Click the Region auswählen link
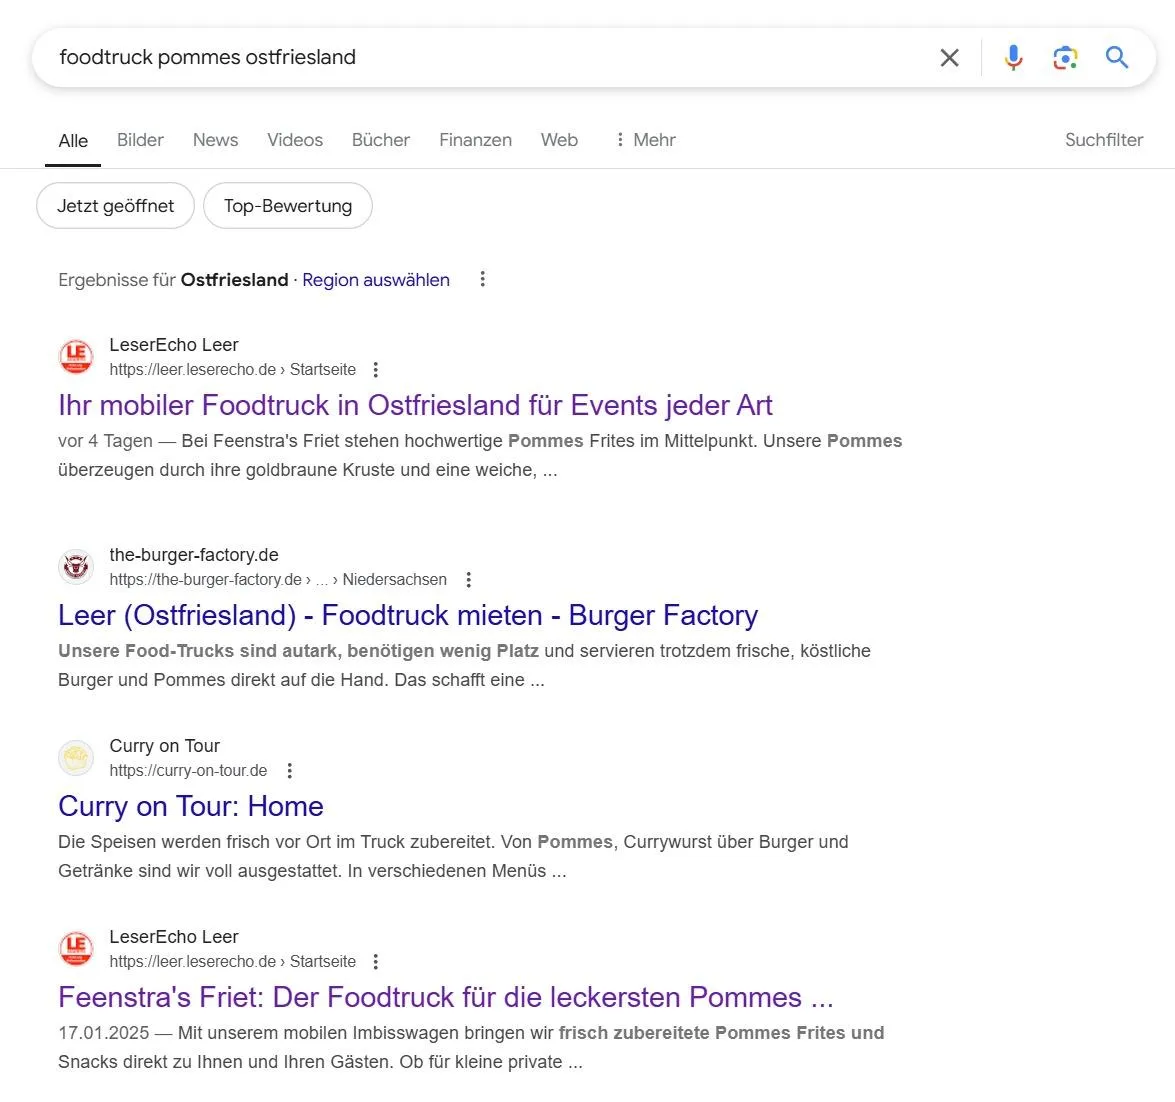Image resolution: width=1175 pixels, height=1102 pixels. tap(375, 280)
